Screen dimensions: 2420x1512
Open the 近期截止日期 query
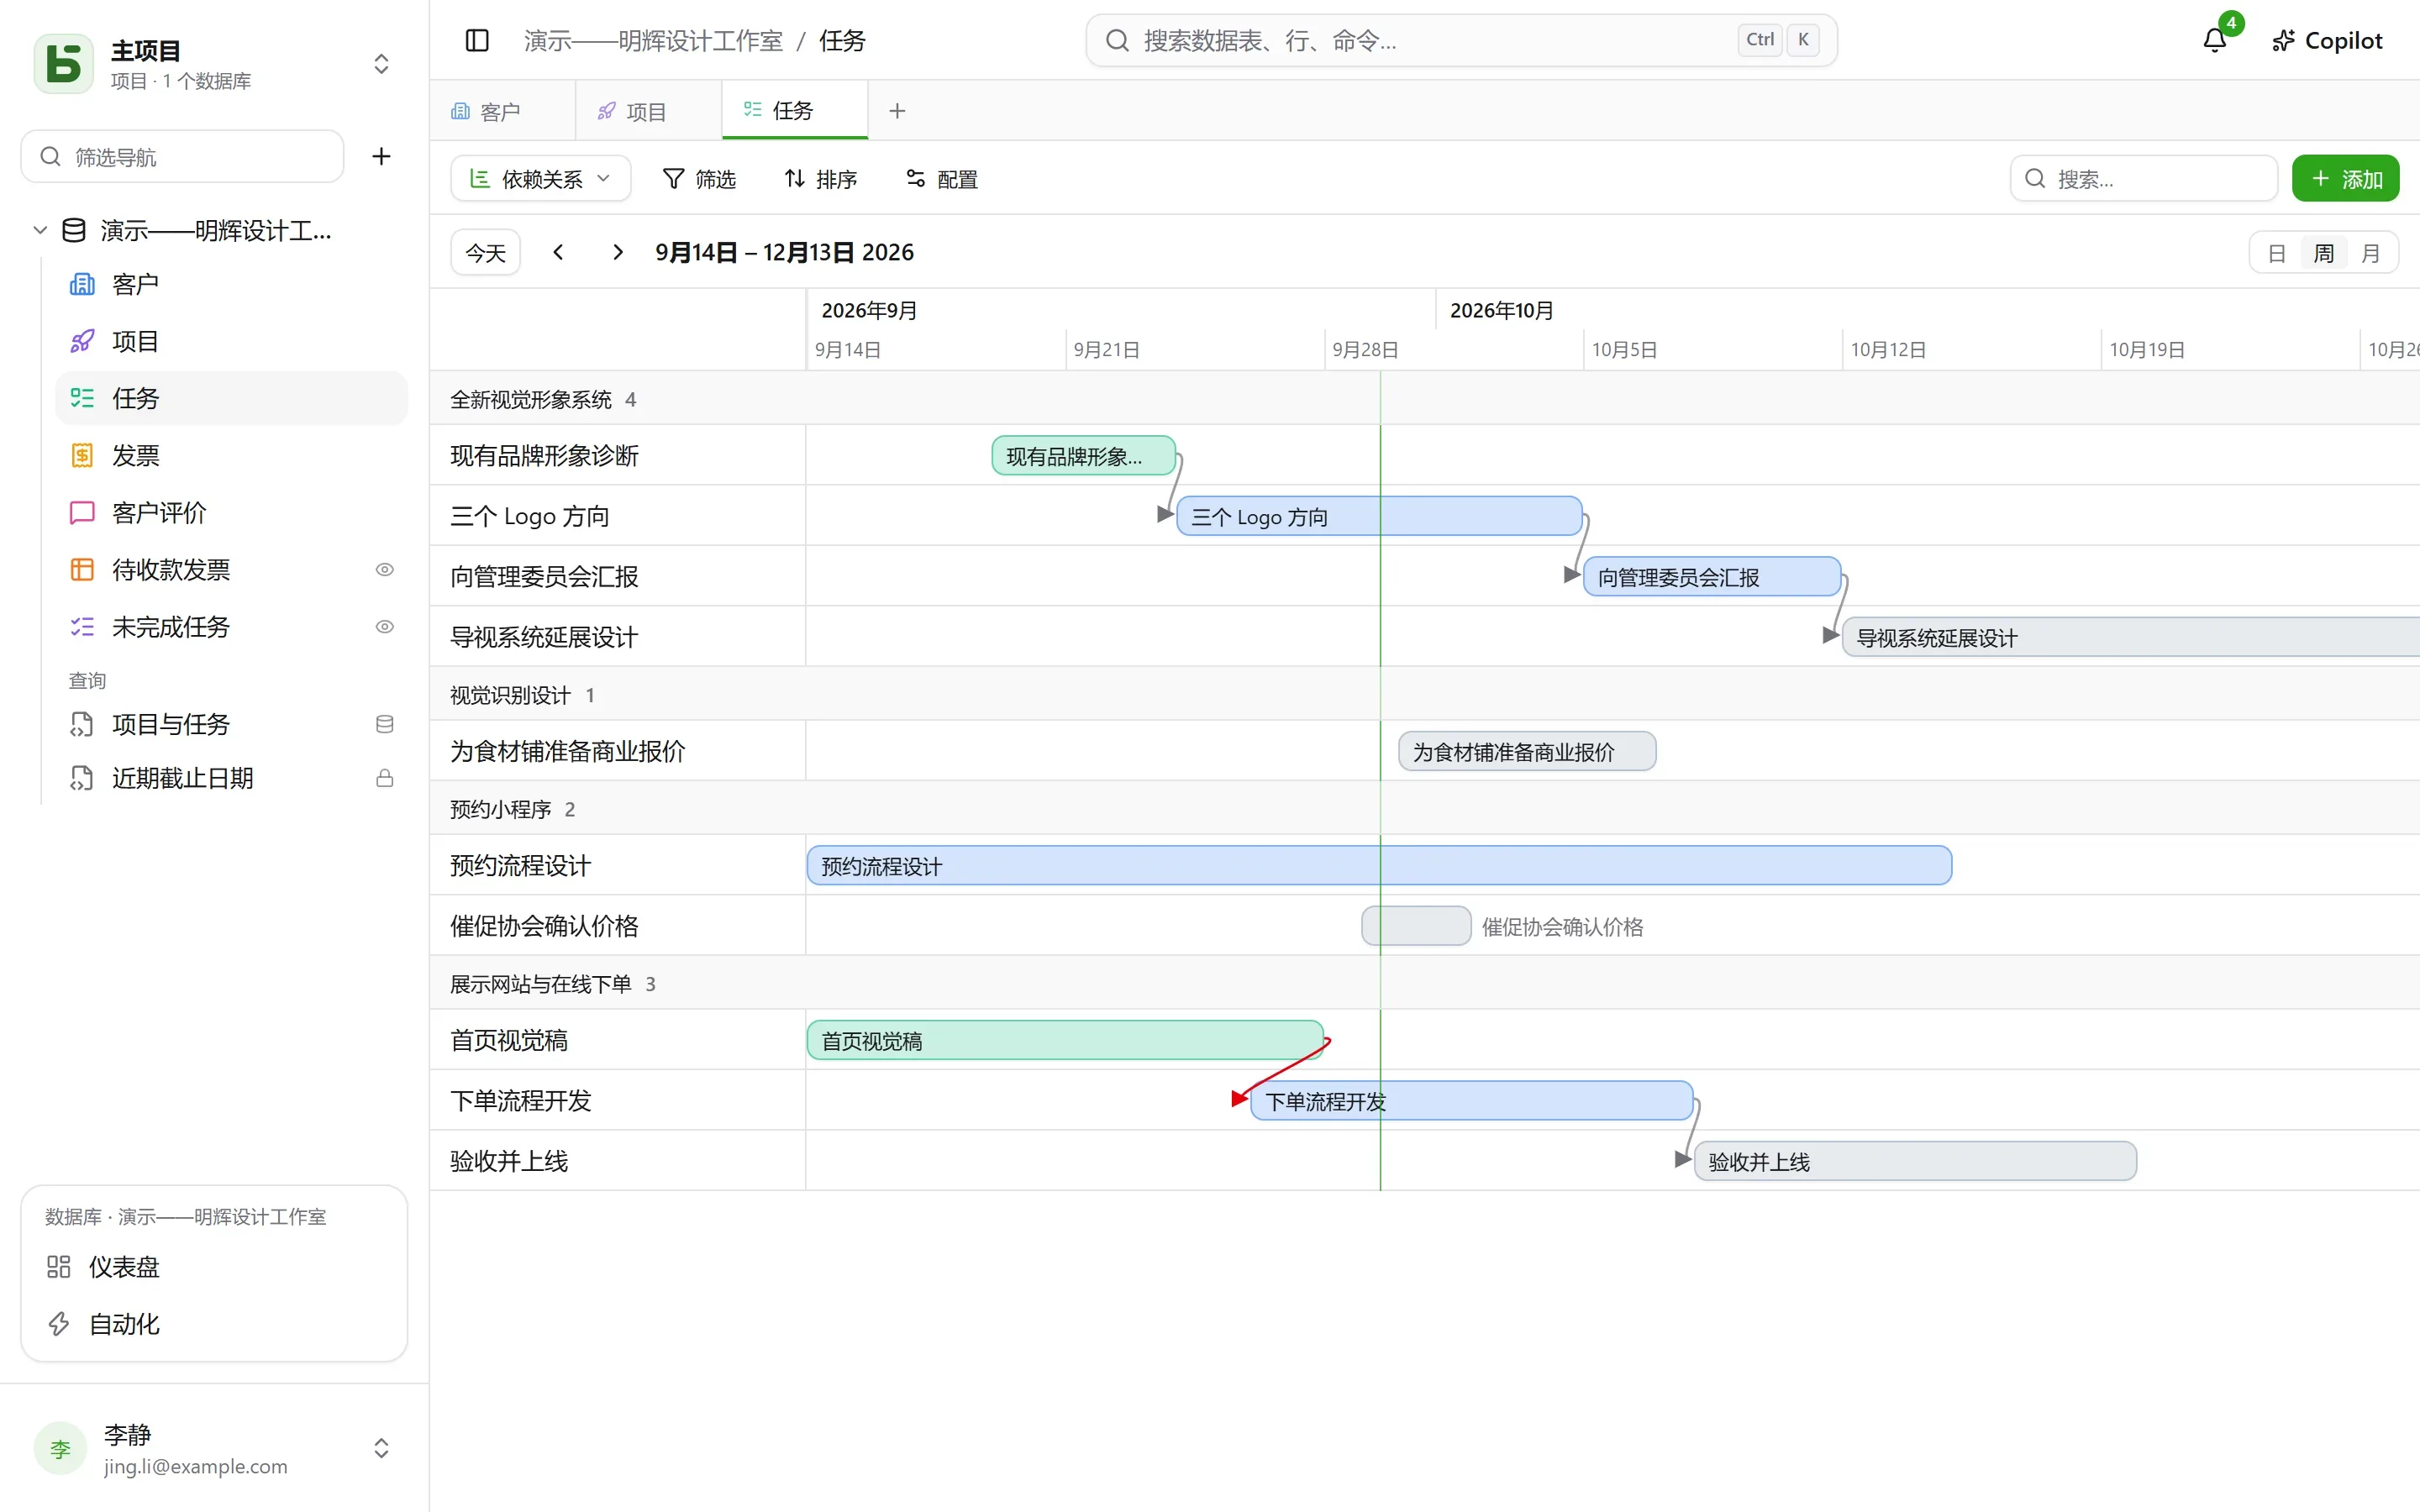231,777
